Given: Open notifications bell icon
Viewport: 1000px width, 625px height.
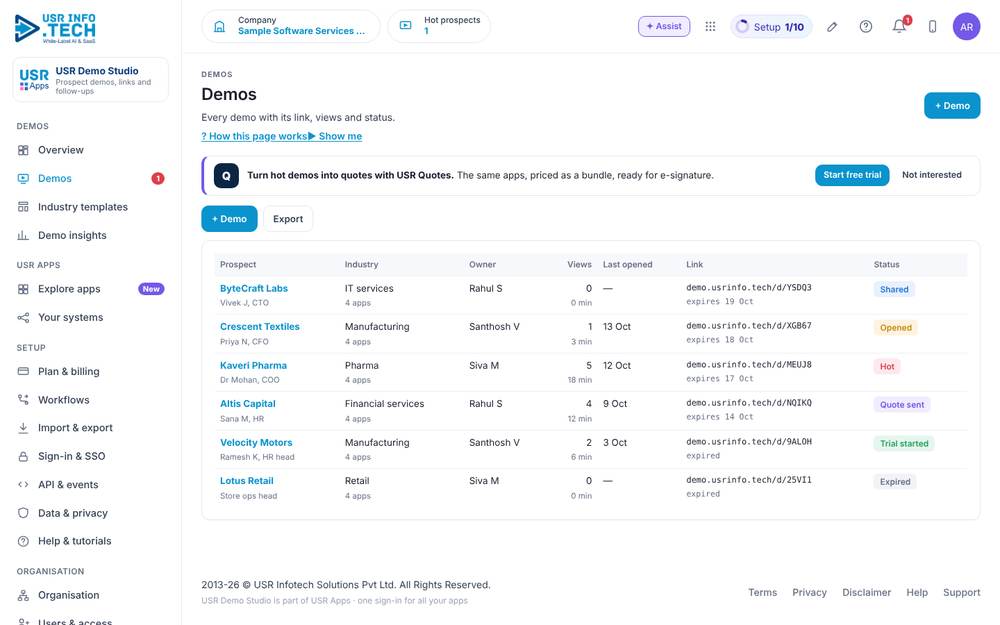Looking at the screenshot, I should pyautogui.click(x=899, y=26).
